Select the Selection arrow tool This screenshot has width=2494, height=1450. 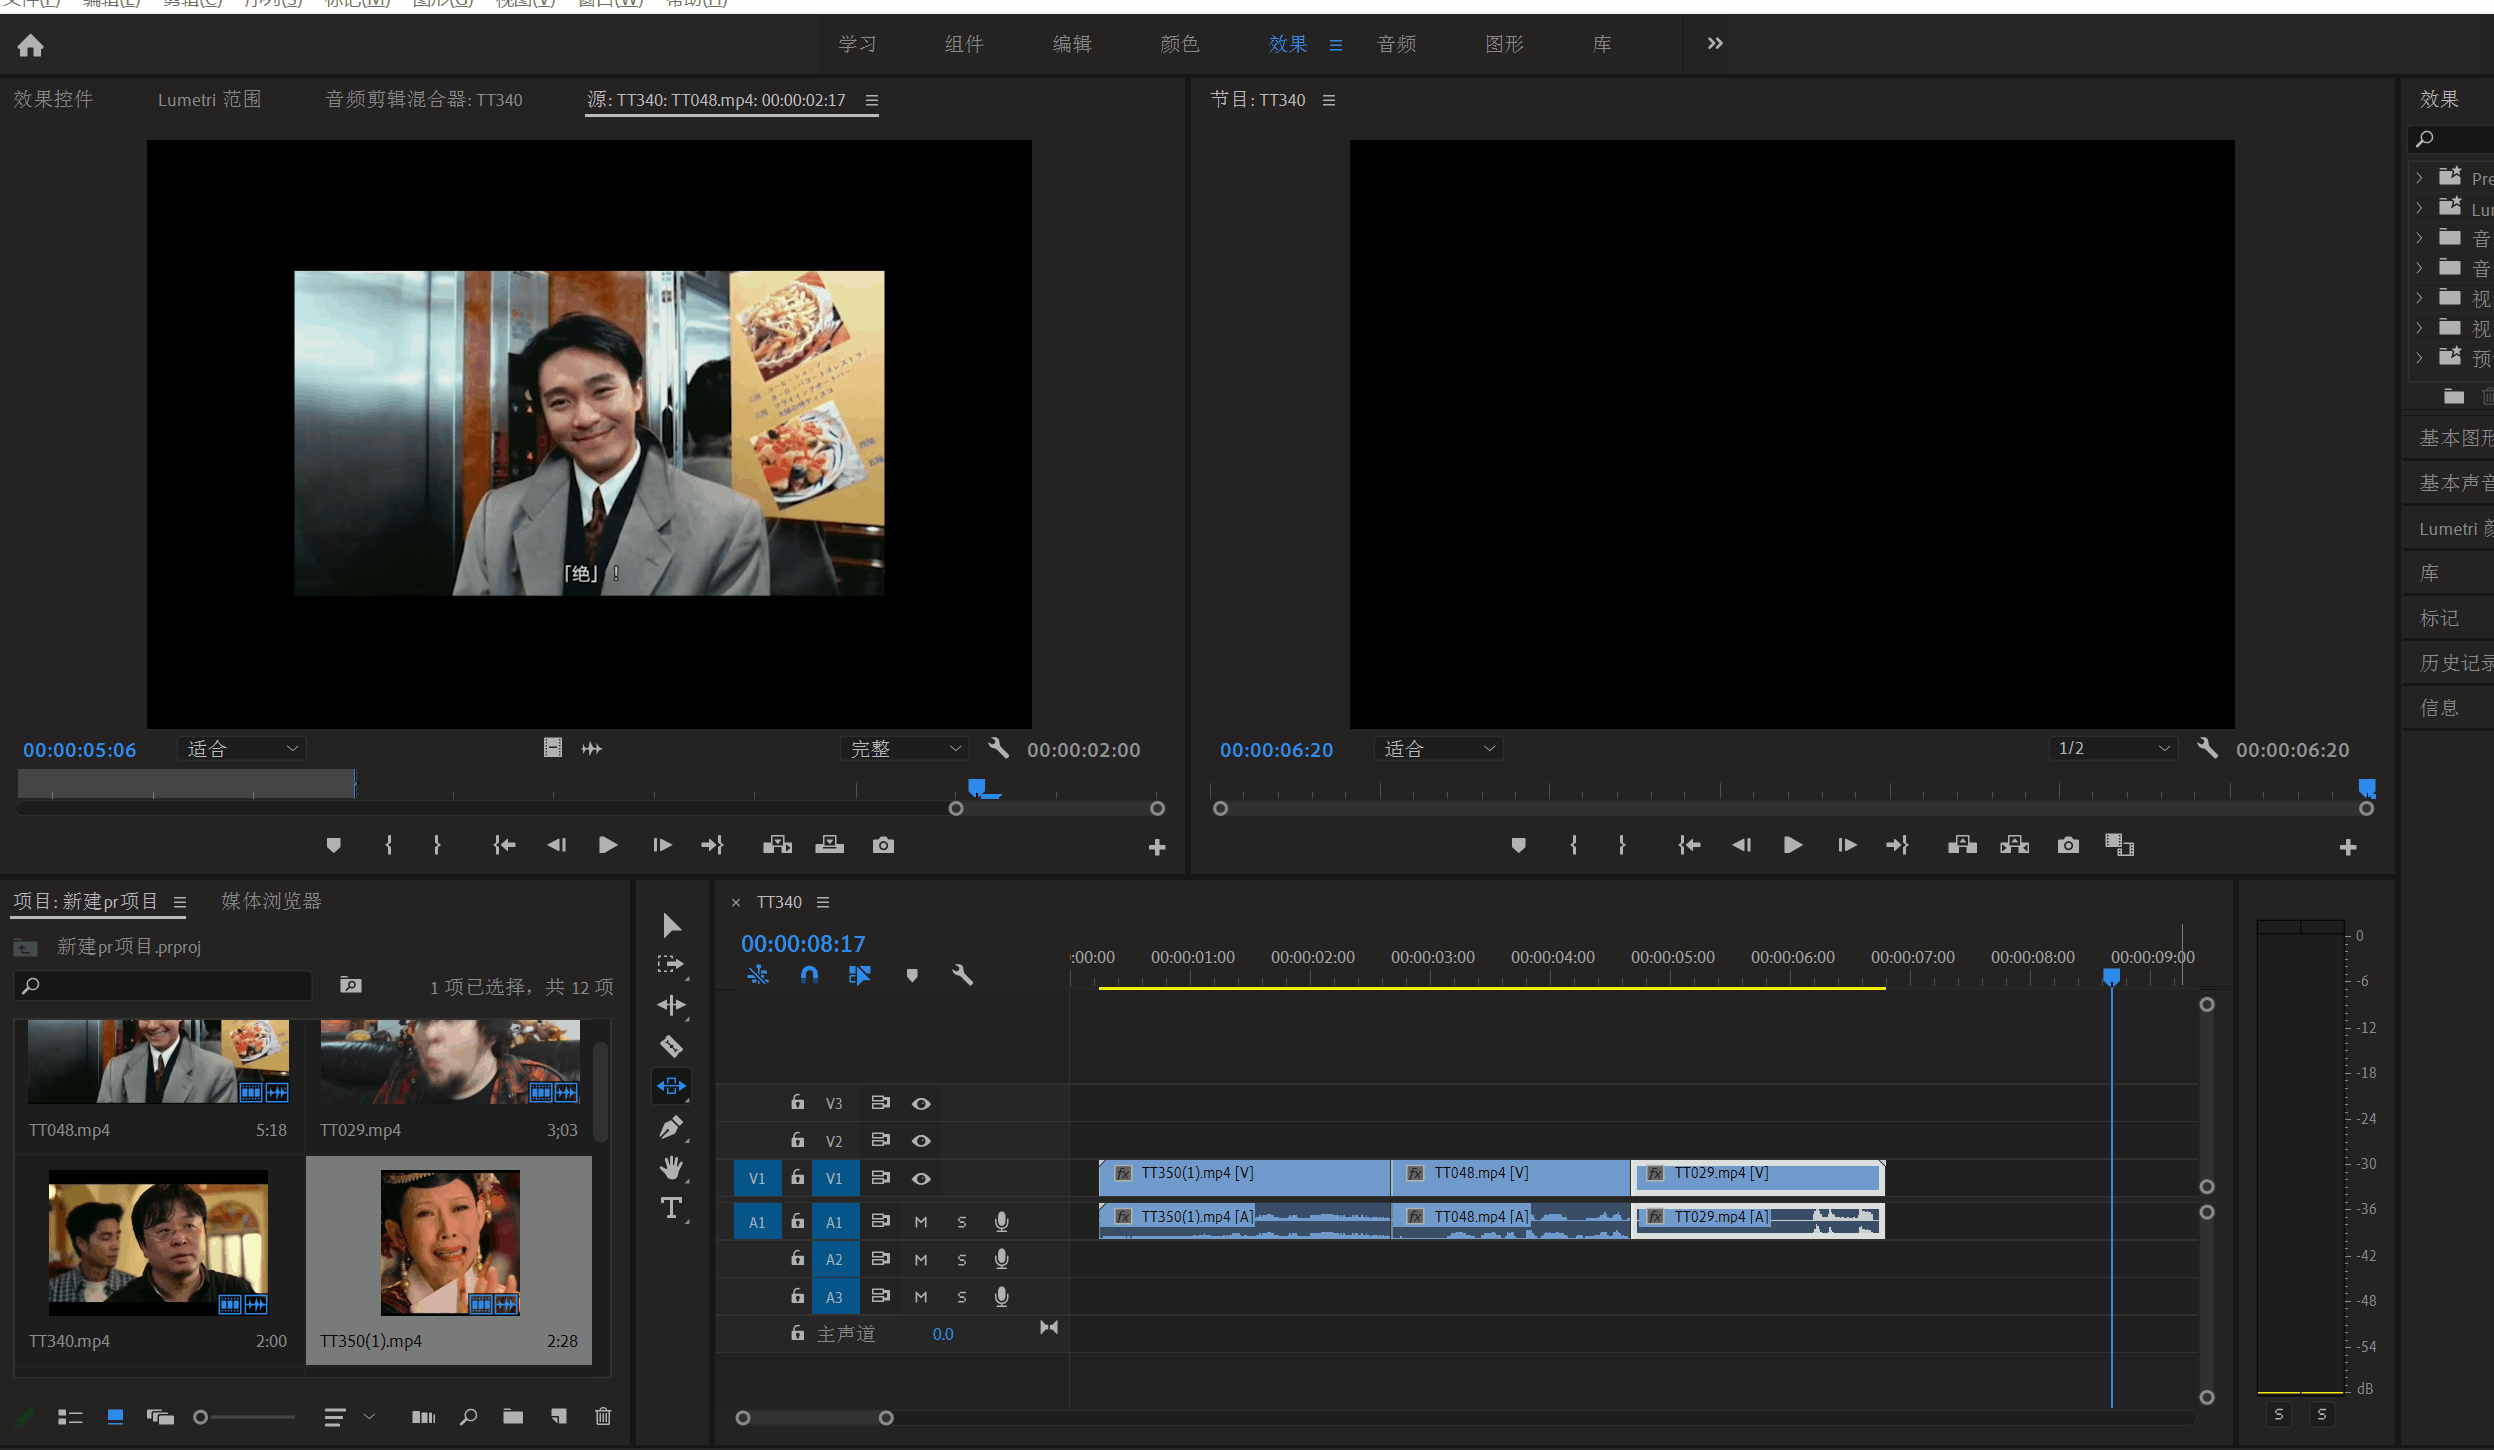(x=671, y=925)
